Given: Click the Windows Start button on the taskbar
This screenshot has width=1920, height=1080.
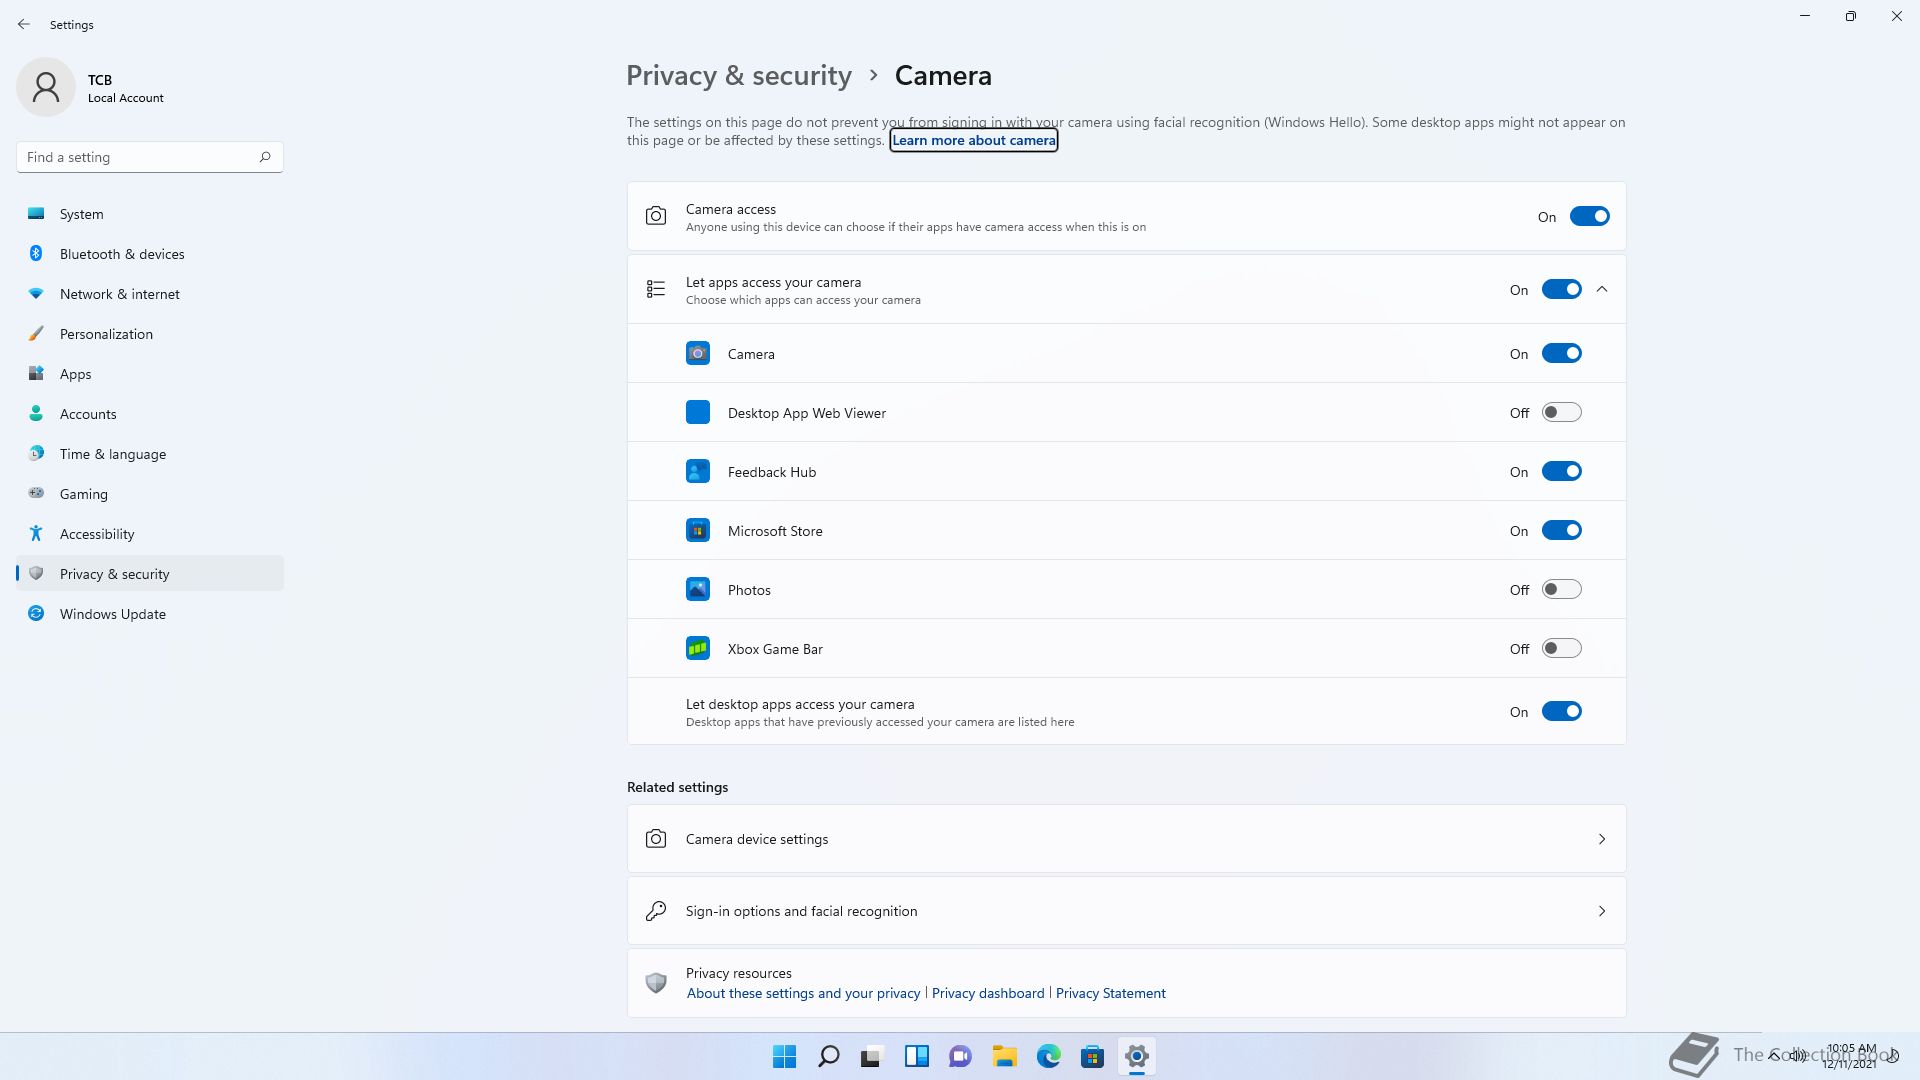Looking at the screenshot, I should pyautogui.click(x=784, y=1056).
